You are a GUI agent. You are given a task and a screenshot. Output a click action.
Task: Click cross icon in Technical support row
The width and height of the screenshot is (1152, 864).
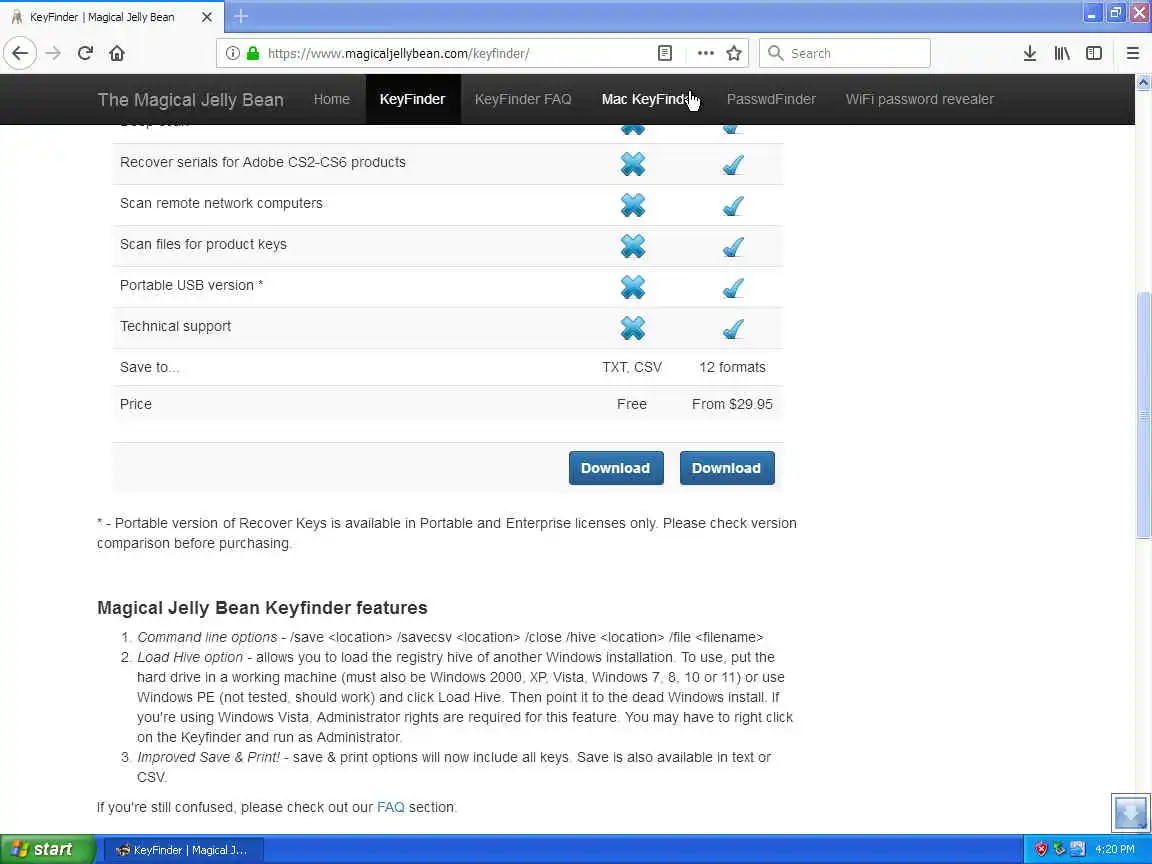tap(632, 328)
